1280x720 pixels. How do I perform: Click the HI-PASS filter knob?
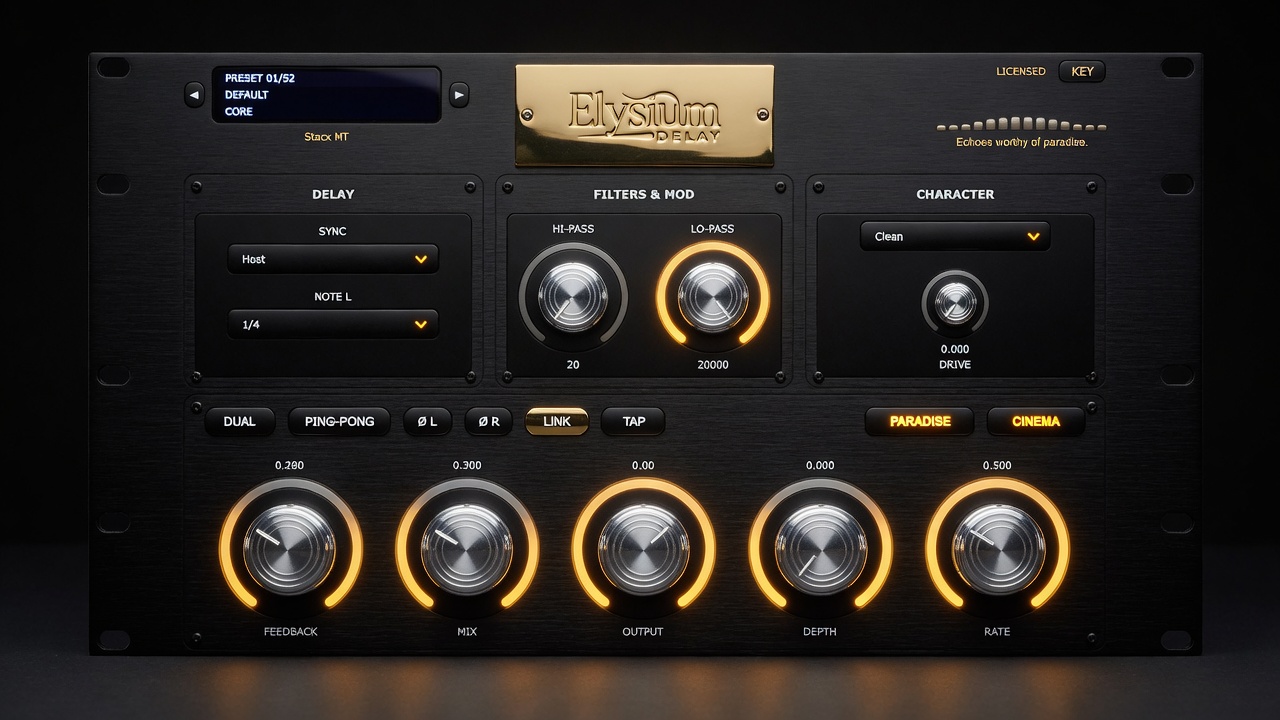(573, 297)
